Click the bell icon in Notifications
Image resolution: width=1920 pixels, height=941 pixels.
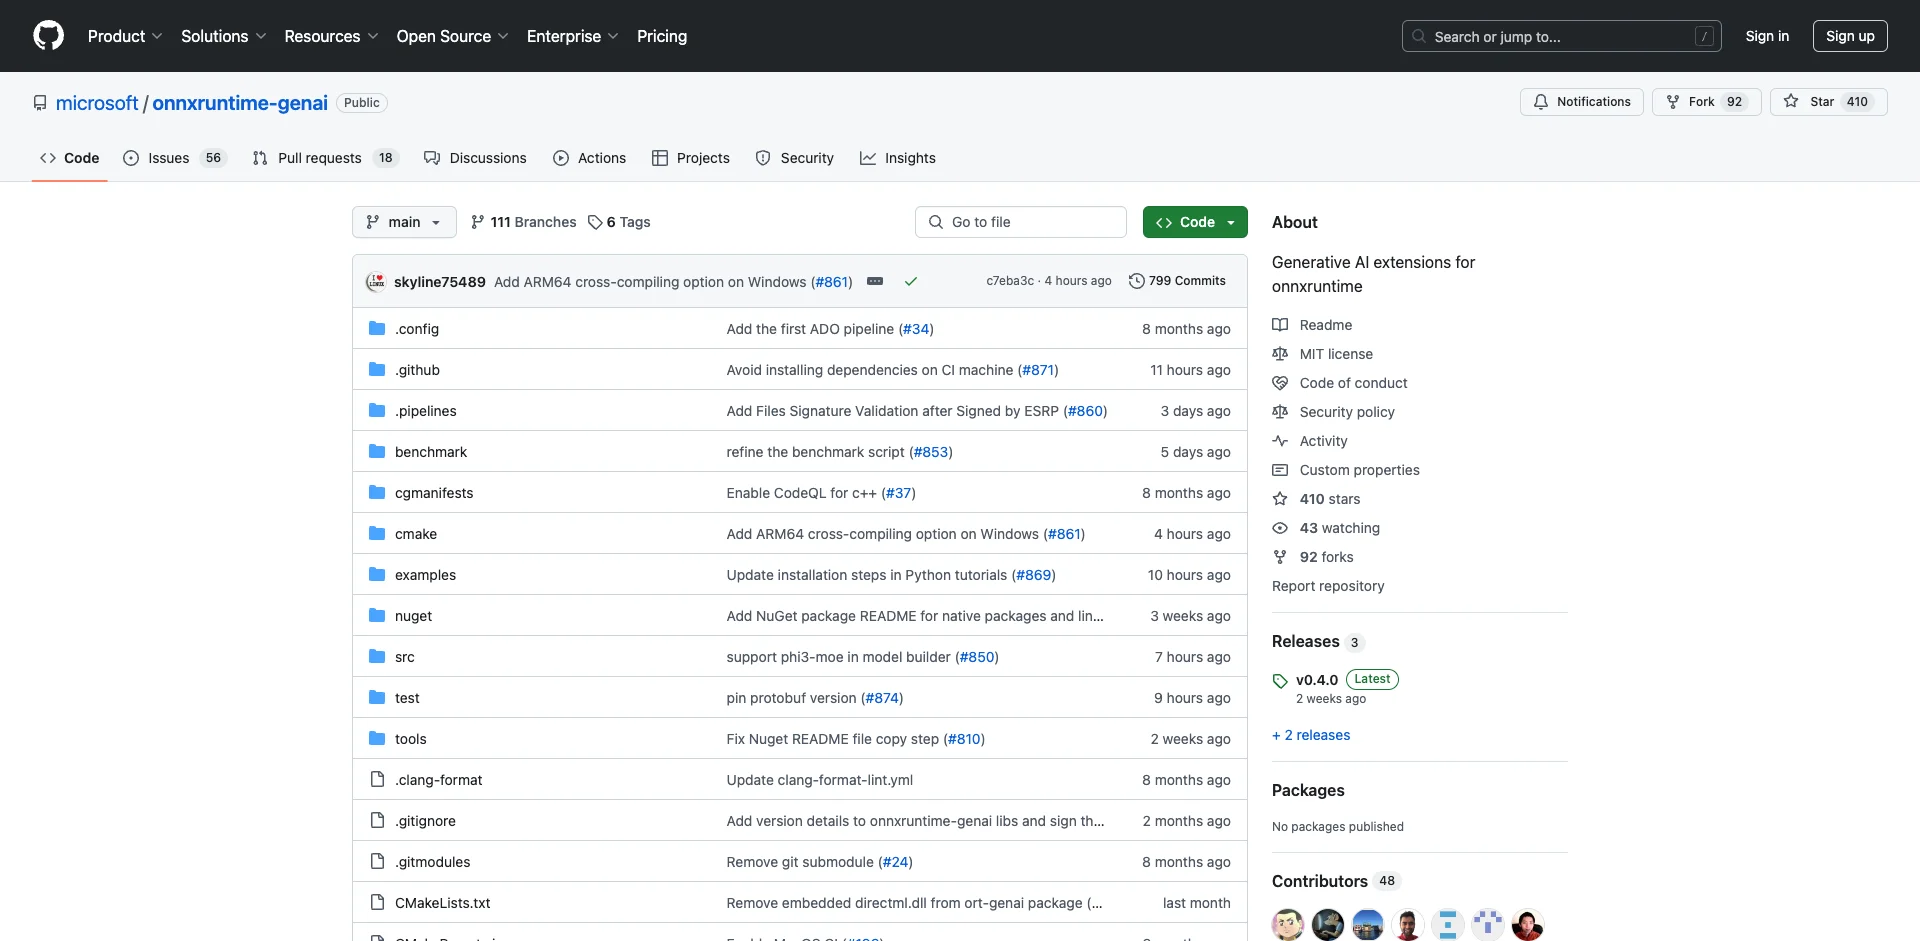[1541, 102]
